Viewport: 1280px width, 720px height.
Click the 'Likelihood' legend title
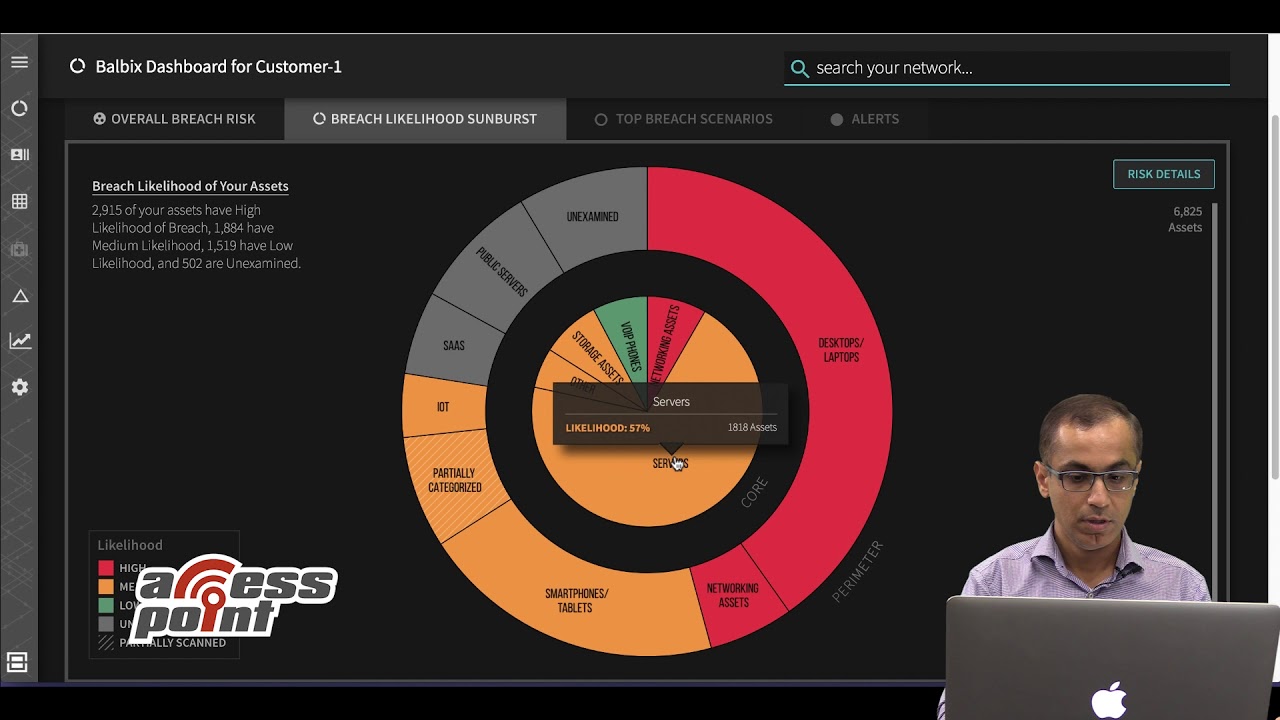(x=130, y=545)
